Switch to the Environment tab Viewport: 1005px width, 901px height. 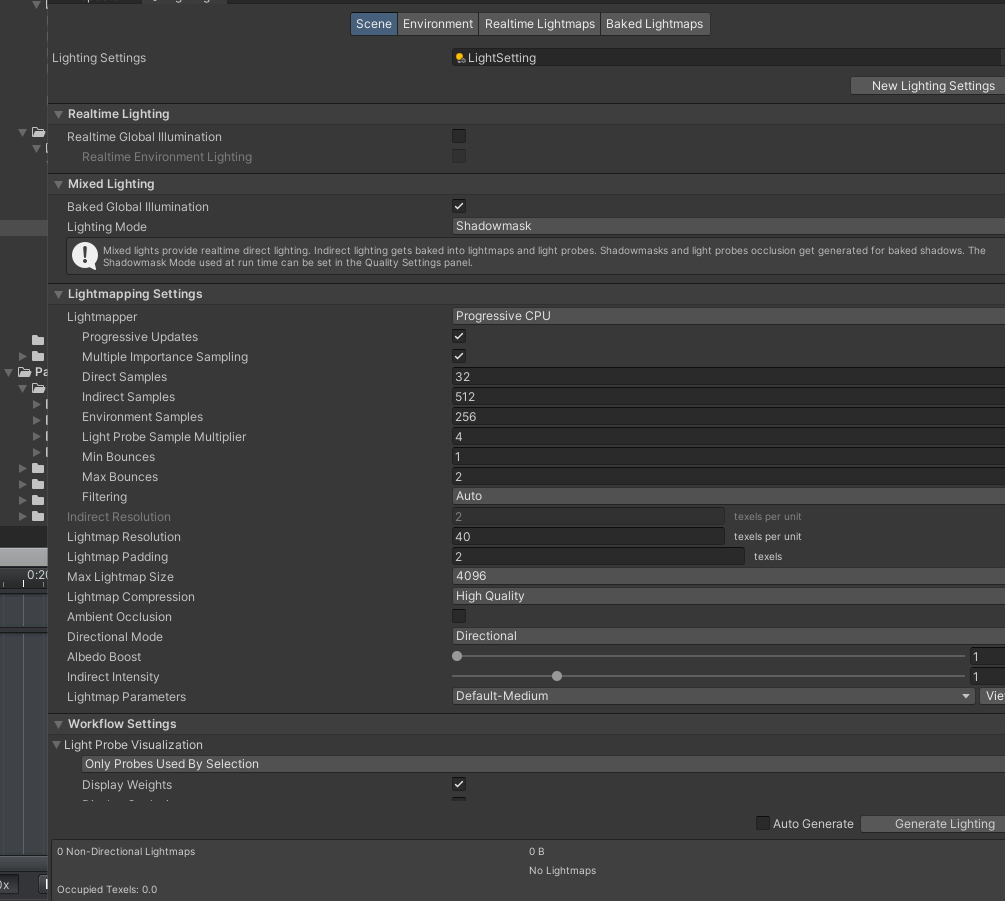click(437, 24)
